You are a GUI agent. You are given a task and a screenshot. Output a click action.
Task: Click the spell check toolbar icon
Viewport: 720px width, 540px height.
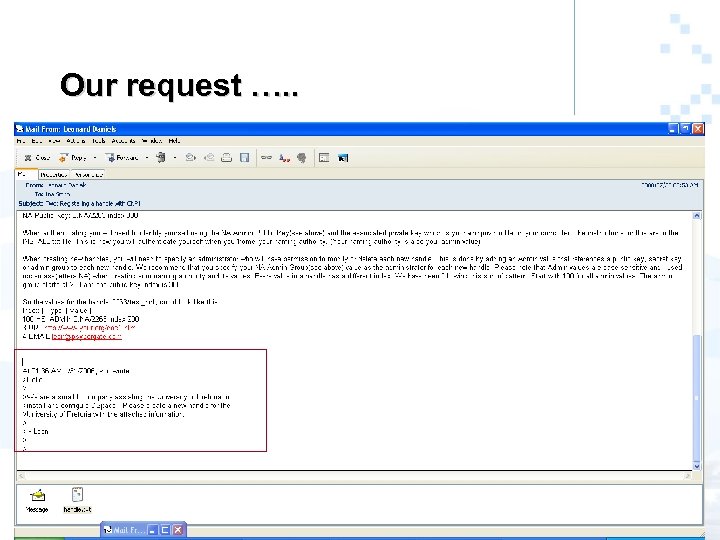284,158
